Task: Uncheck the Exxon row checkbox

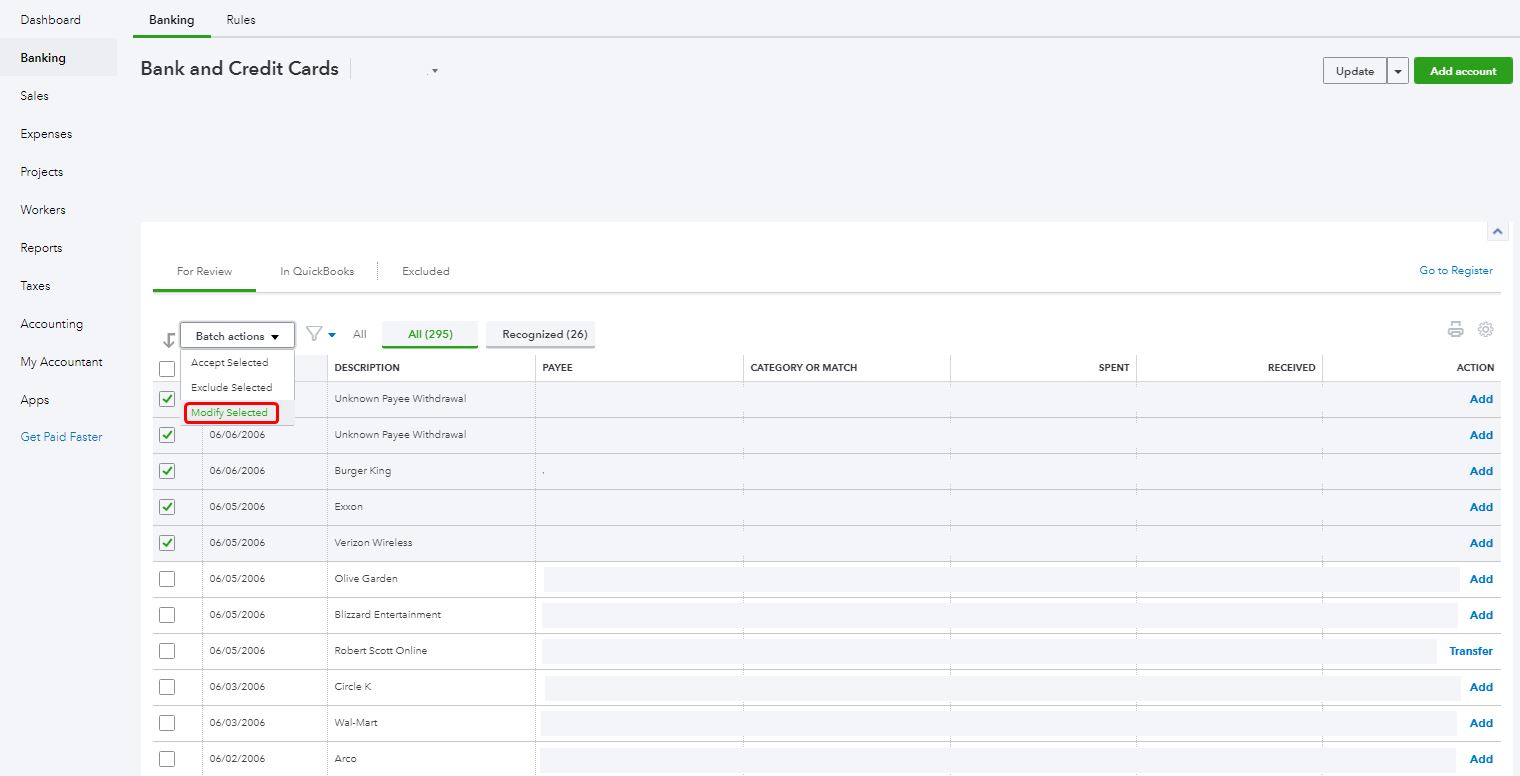Action: [x=167, y=507]
